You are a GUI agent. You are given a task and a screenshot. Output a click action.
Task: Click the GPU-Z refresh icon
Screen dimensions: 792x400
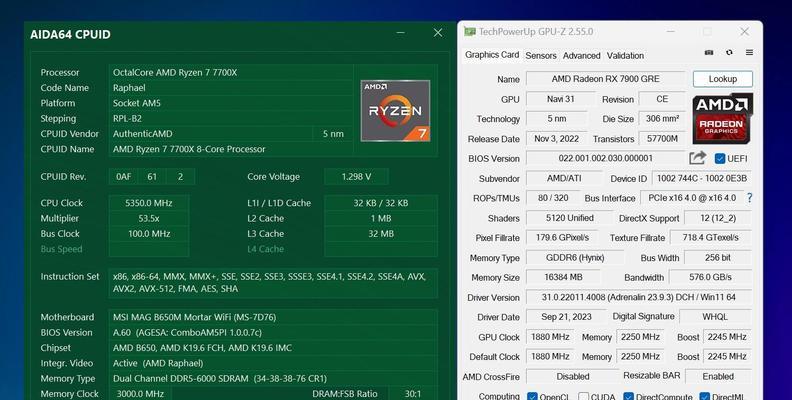729,53
